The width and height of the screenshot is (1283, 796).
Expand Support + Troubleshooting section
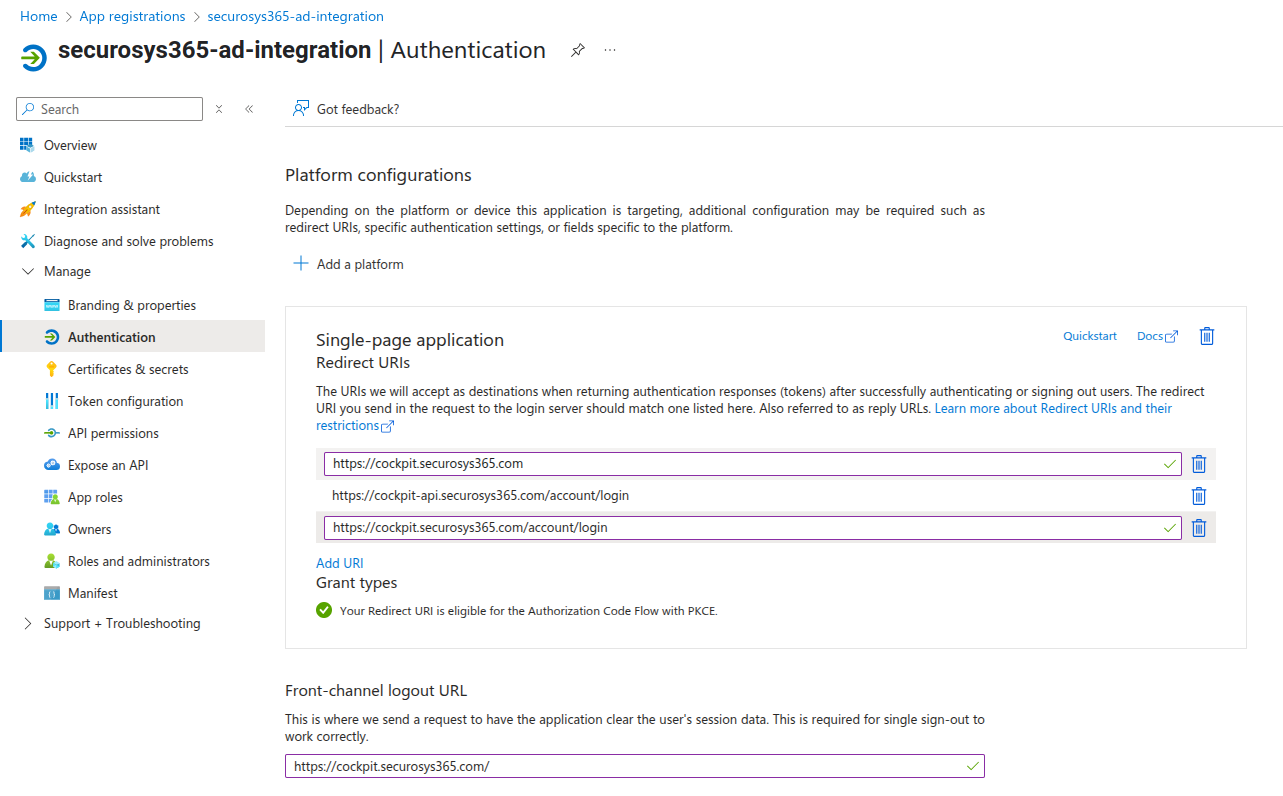point(28,624)
